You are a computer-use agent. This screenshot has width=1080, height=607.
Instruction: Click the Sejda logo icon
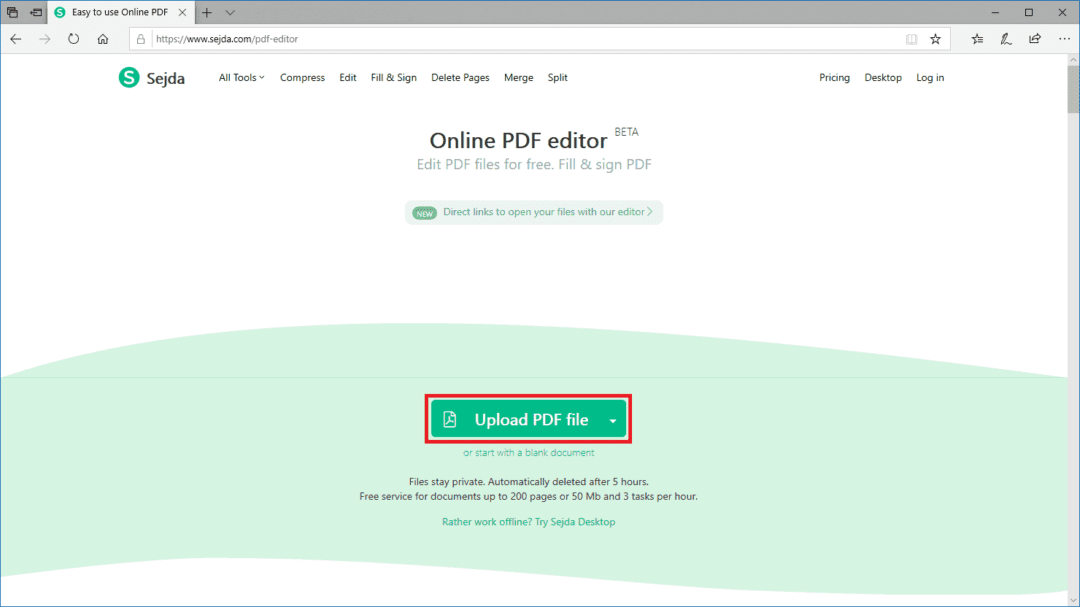click(x=128, y=78)
